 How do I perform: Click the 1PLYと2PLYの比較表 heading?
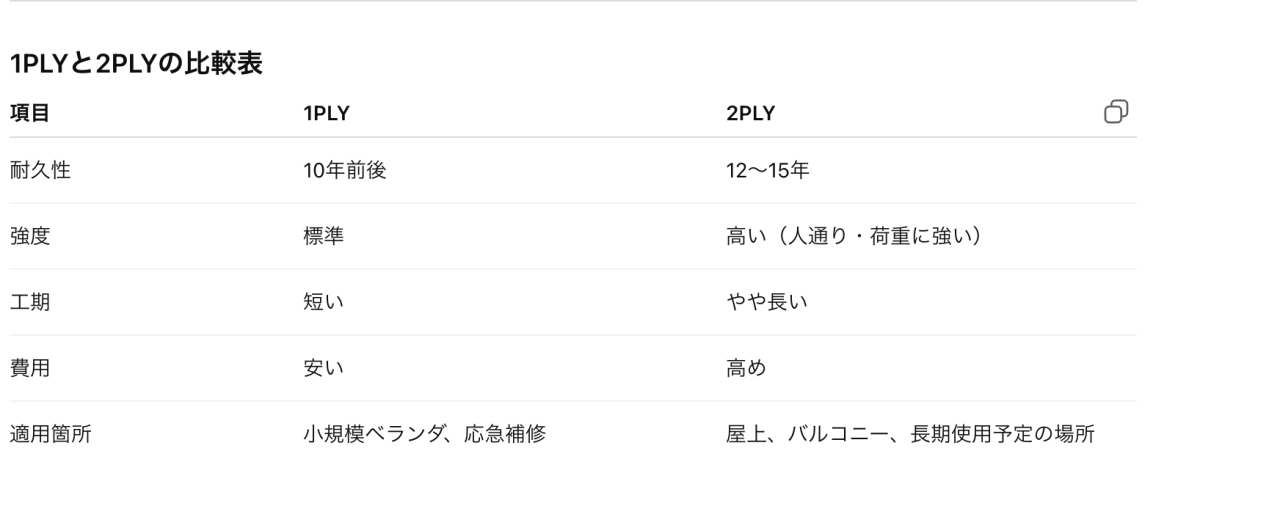pyautogui.click(x=136, y=65)
